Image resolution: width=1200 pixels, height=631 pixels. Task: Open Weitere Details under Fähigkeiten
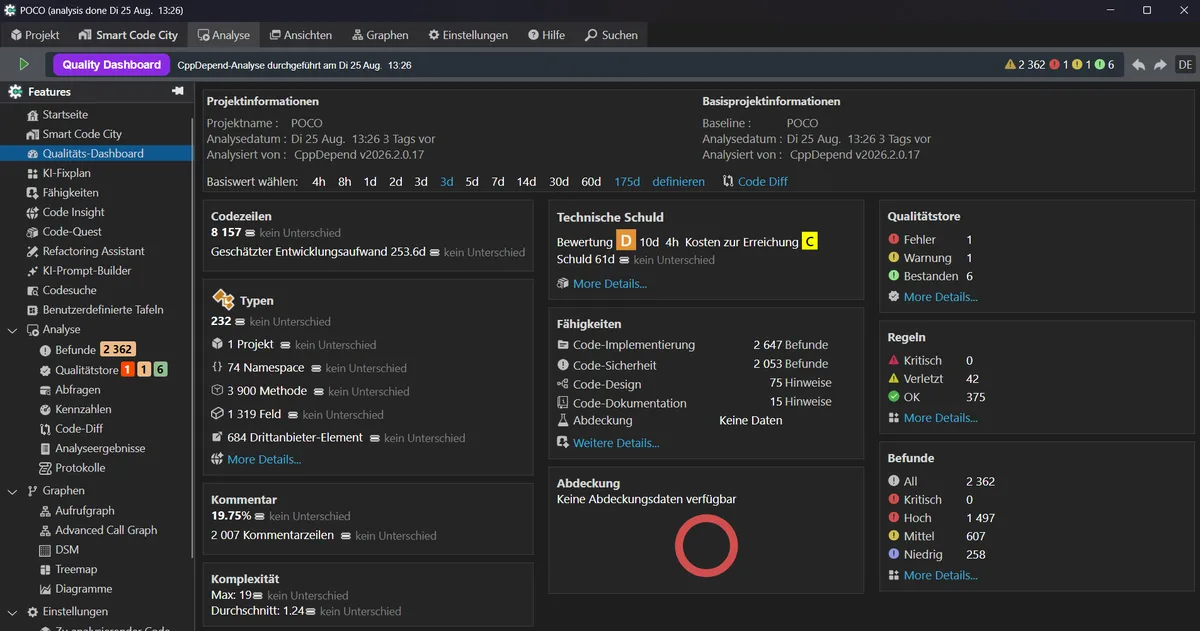tap(616, 443)
